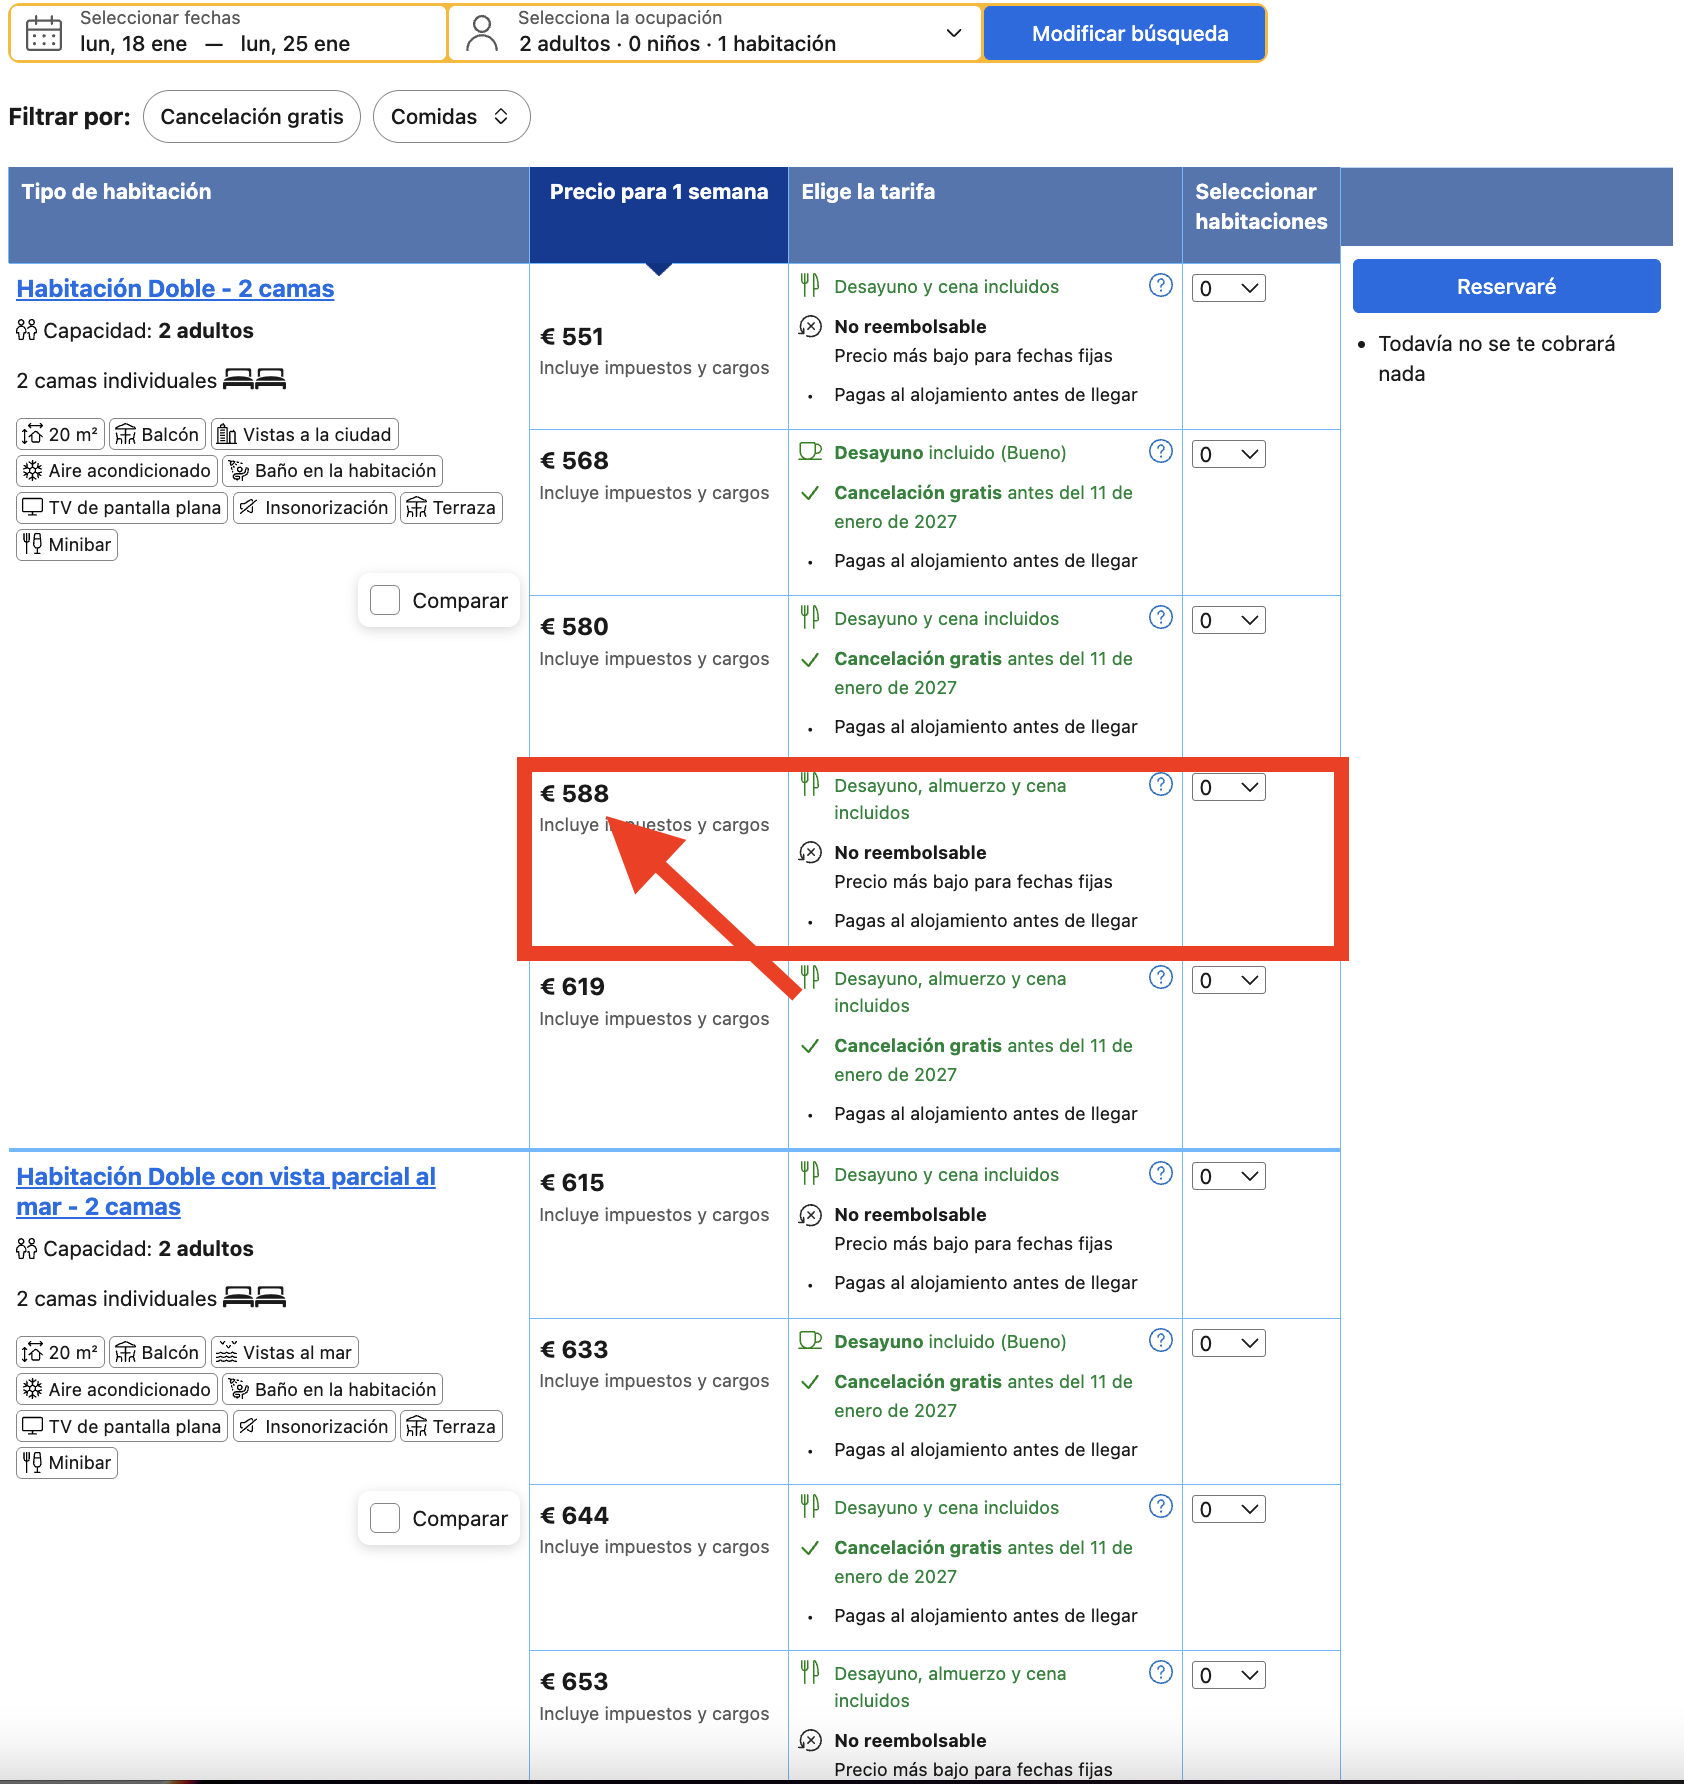Open info icon for €588 rate

point(1160,784)
